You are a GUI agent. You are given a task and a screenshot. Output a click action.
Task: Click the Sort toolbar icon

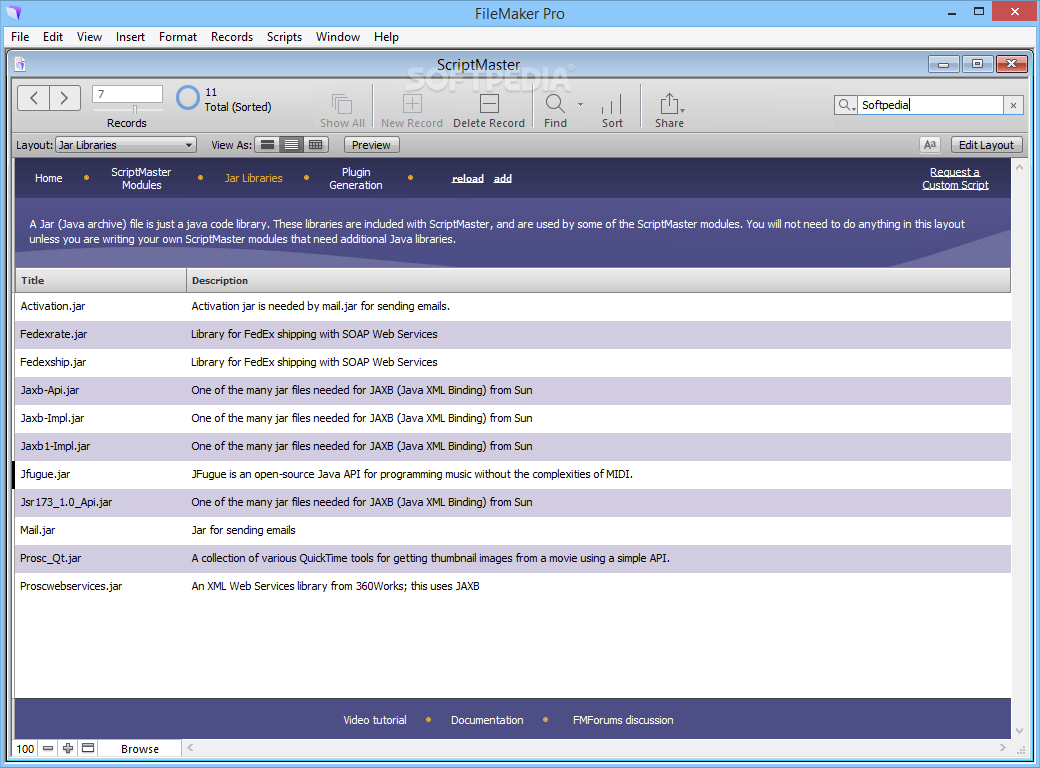612,104
